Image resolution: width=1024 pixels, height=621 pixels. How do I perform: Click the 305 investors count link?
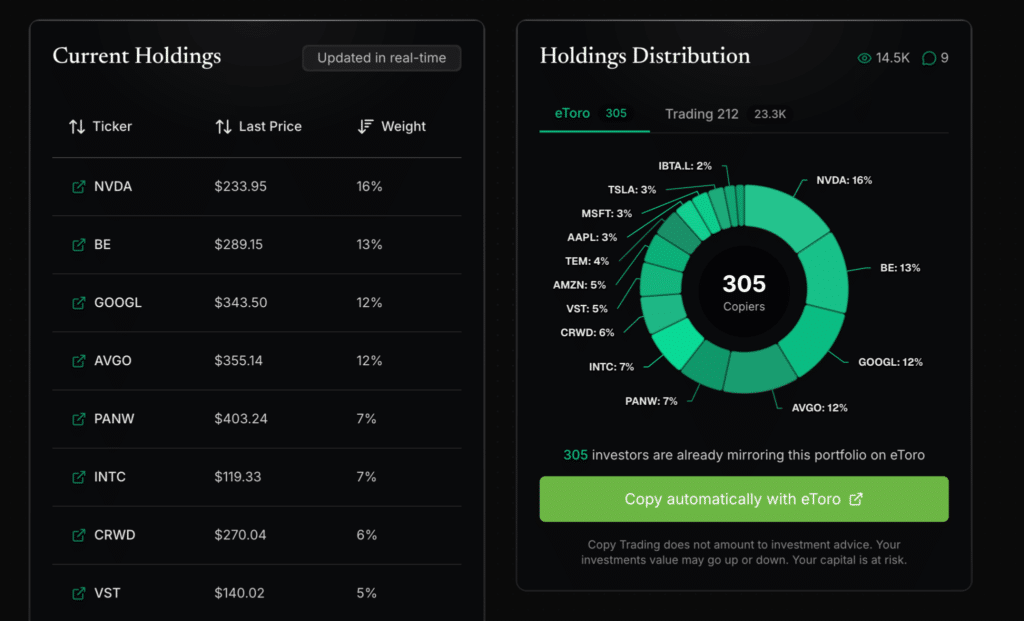click(575, 455)
